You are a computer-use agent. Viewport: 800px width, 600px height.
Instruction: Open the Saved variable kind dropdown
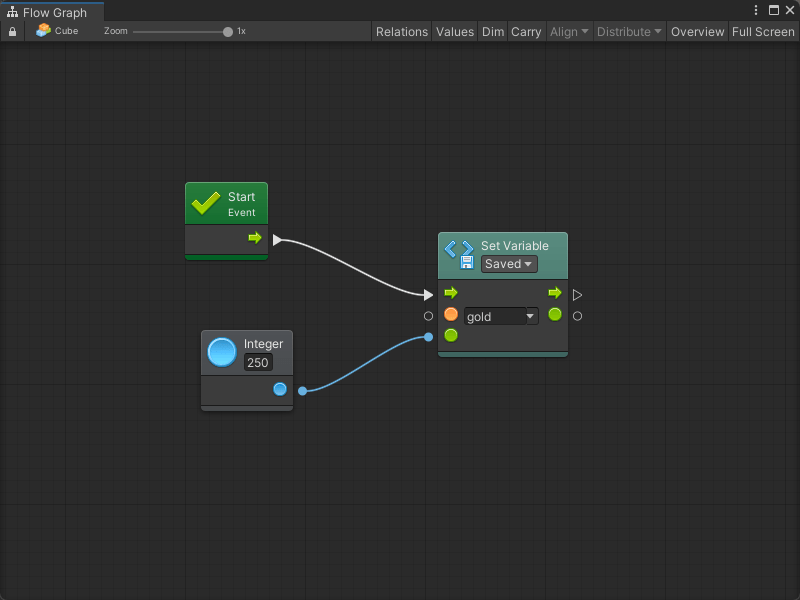509,264
